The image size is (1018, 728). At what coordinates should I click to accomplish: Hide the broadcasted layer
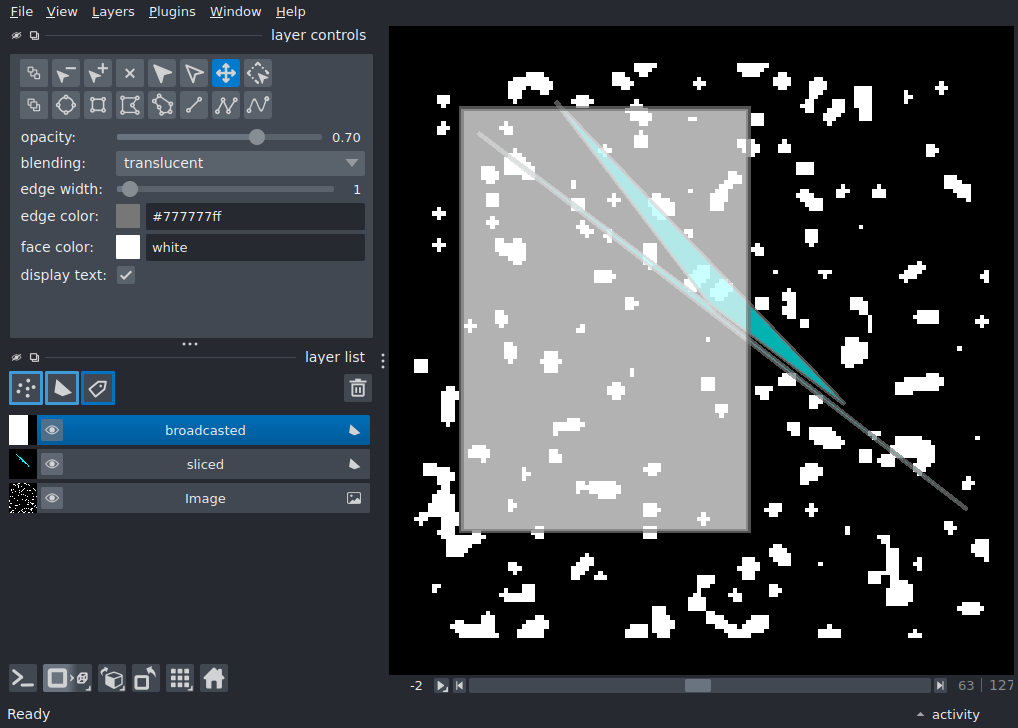coord(52,430)
